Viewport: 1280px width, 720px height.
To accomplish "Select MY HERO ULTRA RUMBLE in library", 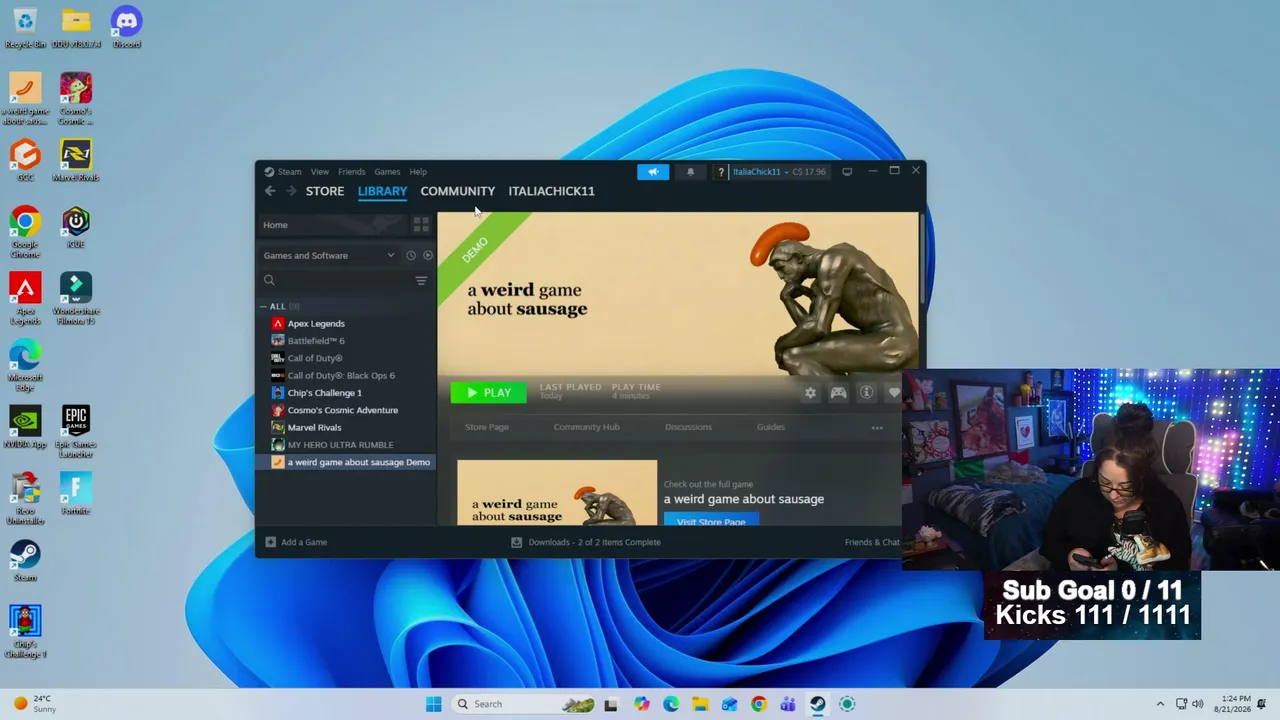I will (x=340, y=445).
